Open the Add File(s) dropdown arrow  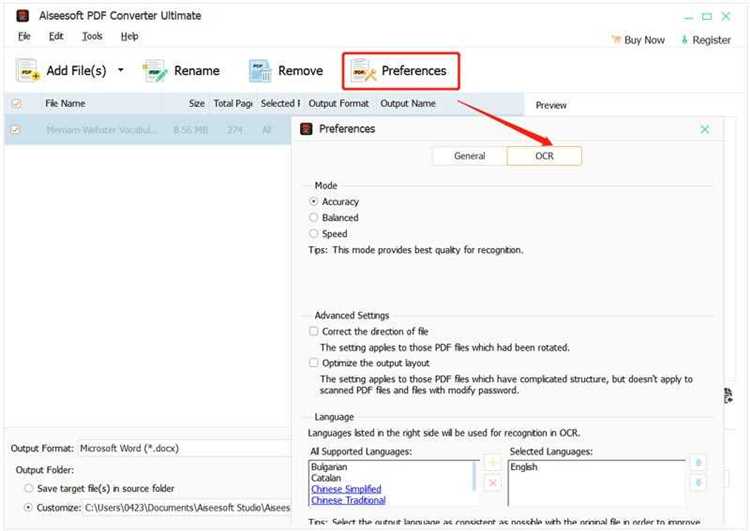coord(121,70)
